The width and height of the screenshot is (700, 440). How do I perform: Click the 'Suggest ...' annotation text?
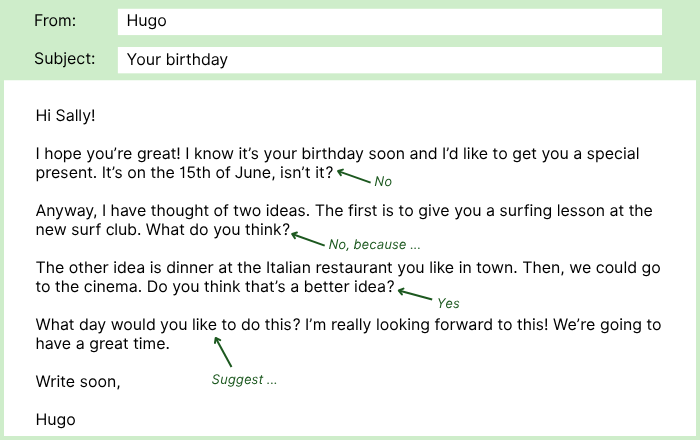tap(244, 380)
